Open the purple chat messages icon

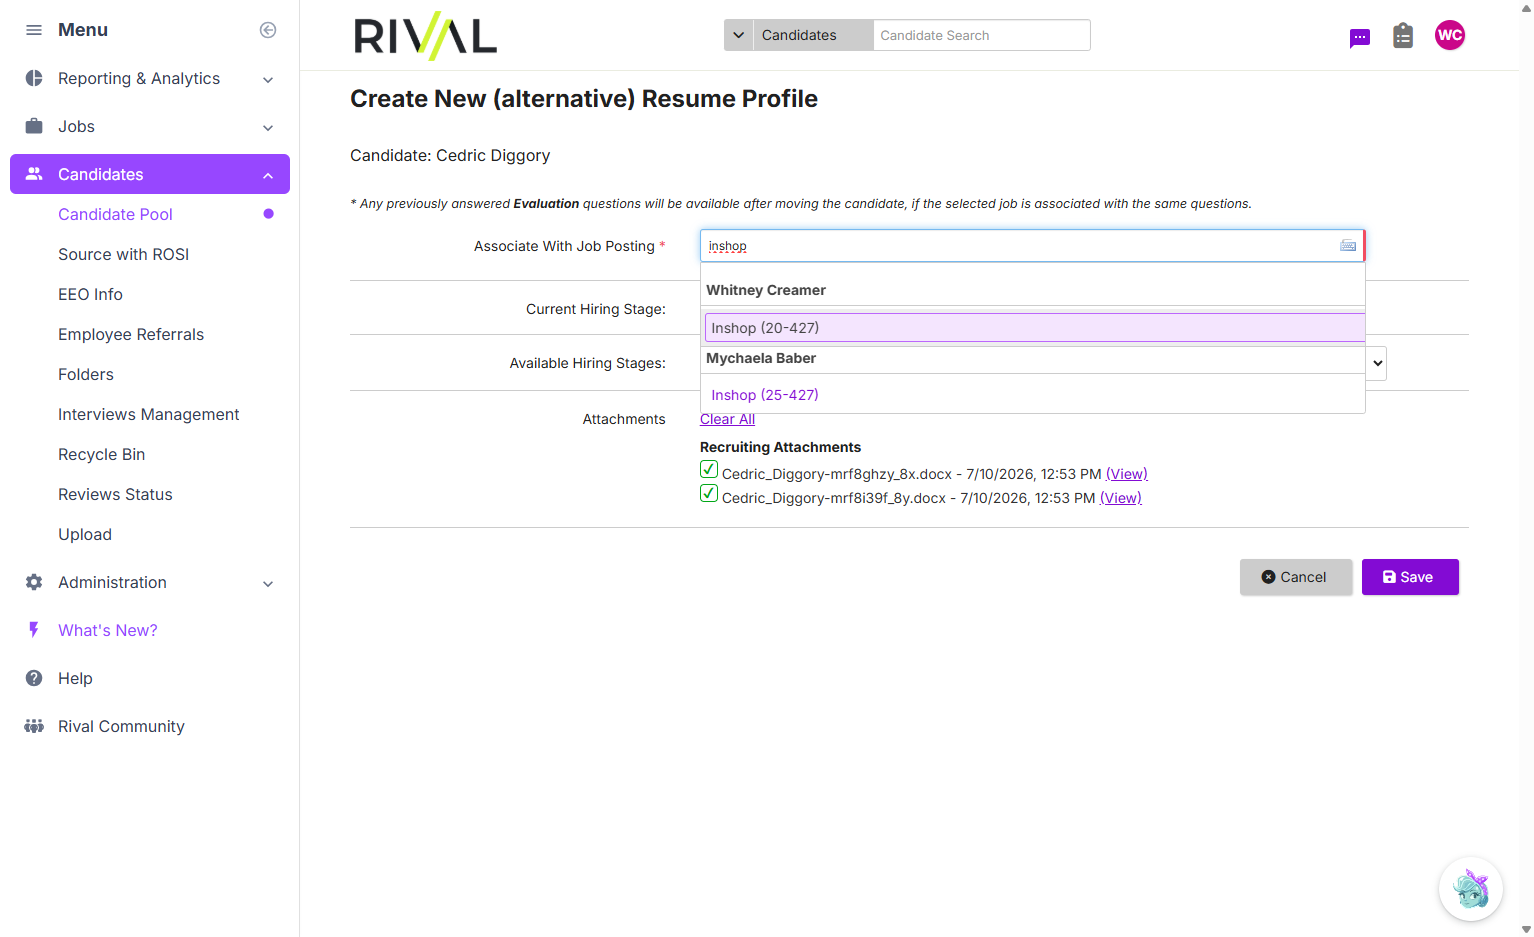pyautogui.click(x=1360, y=38)
